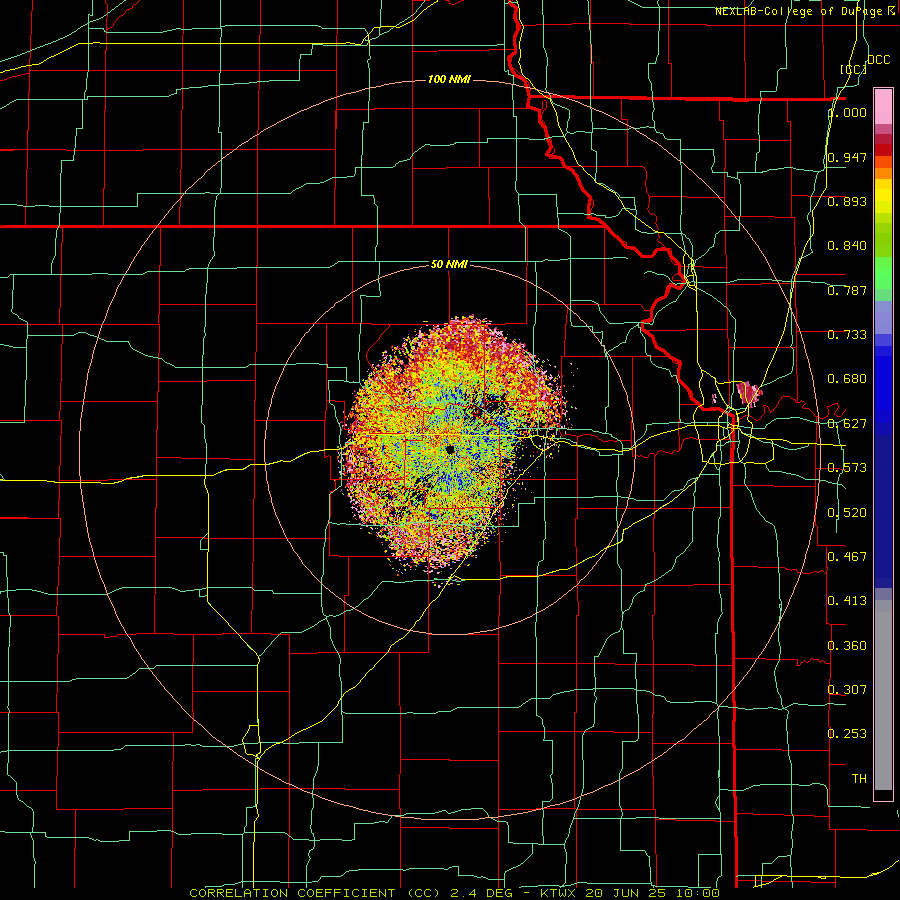This screenshot has width=900, height=900.
Task: Click the 50 NMI range ring label
Action: [449, 264]
